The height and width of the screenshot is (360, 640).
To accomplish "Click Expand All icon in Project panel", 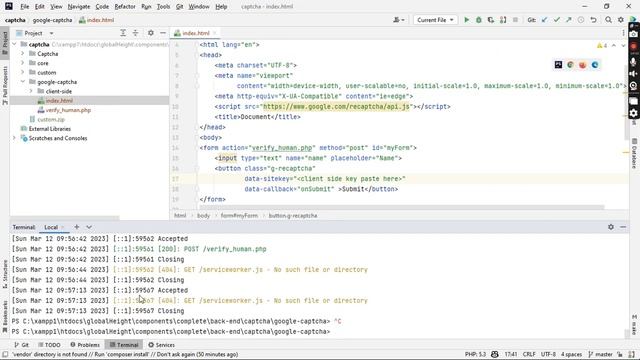I will click(123, 33).
